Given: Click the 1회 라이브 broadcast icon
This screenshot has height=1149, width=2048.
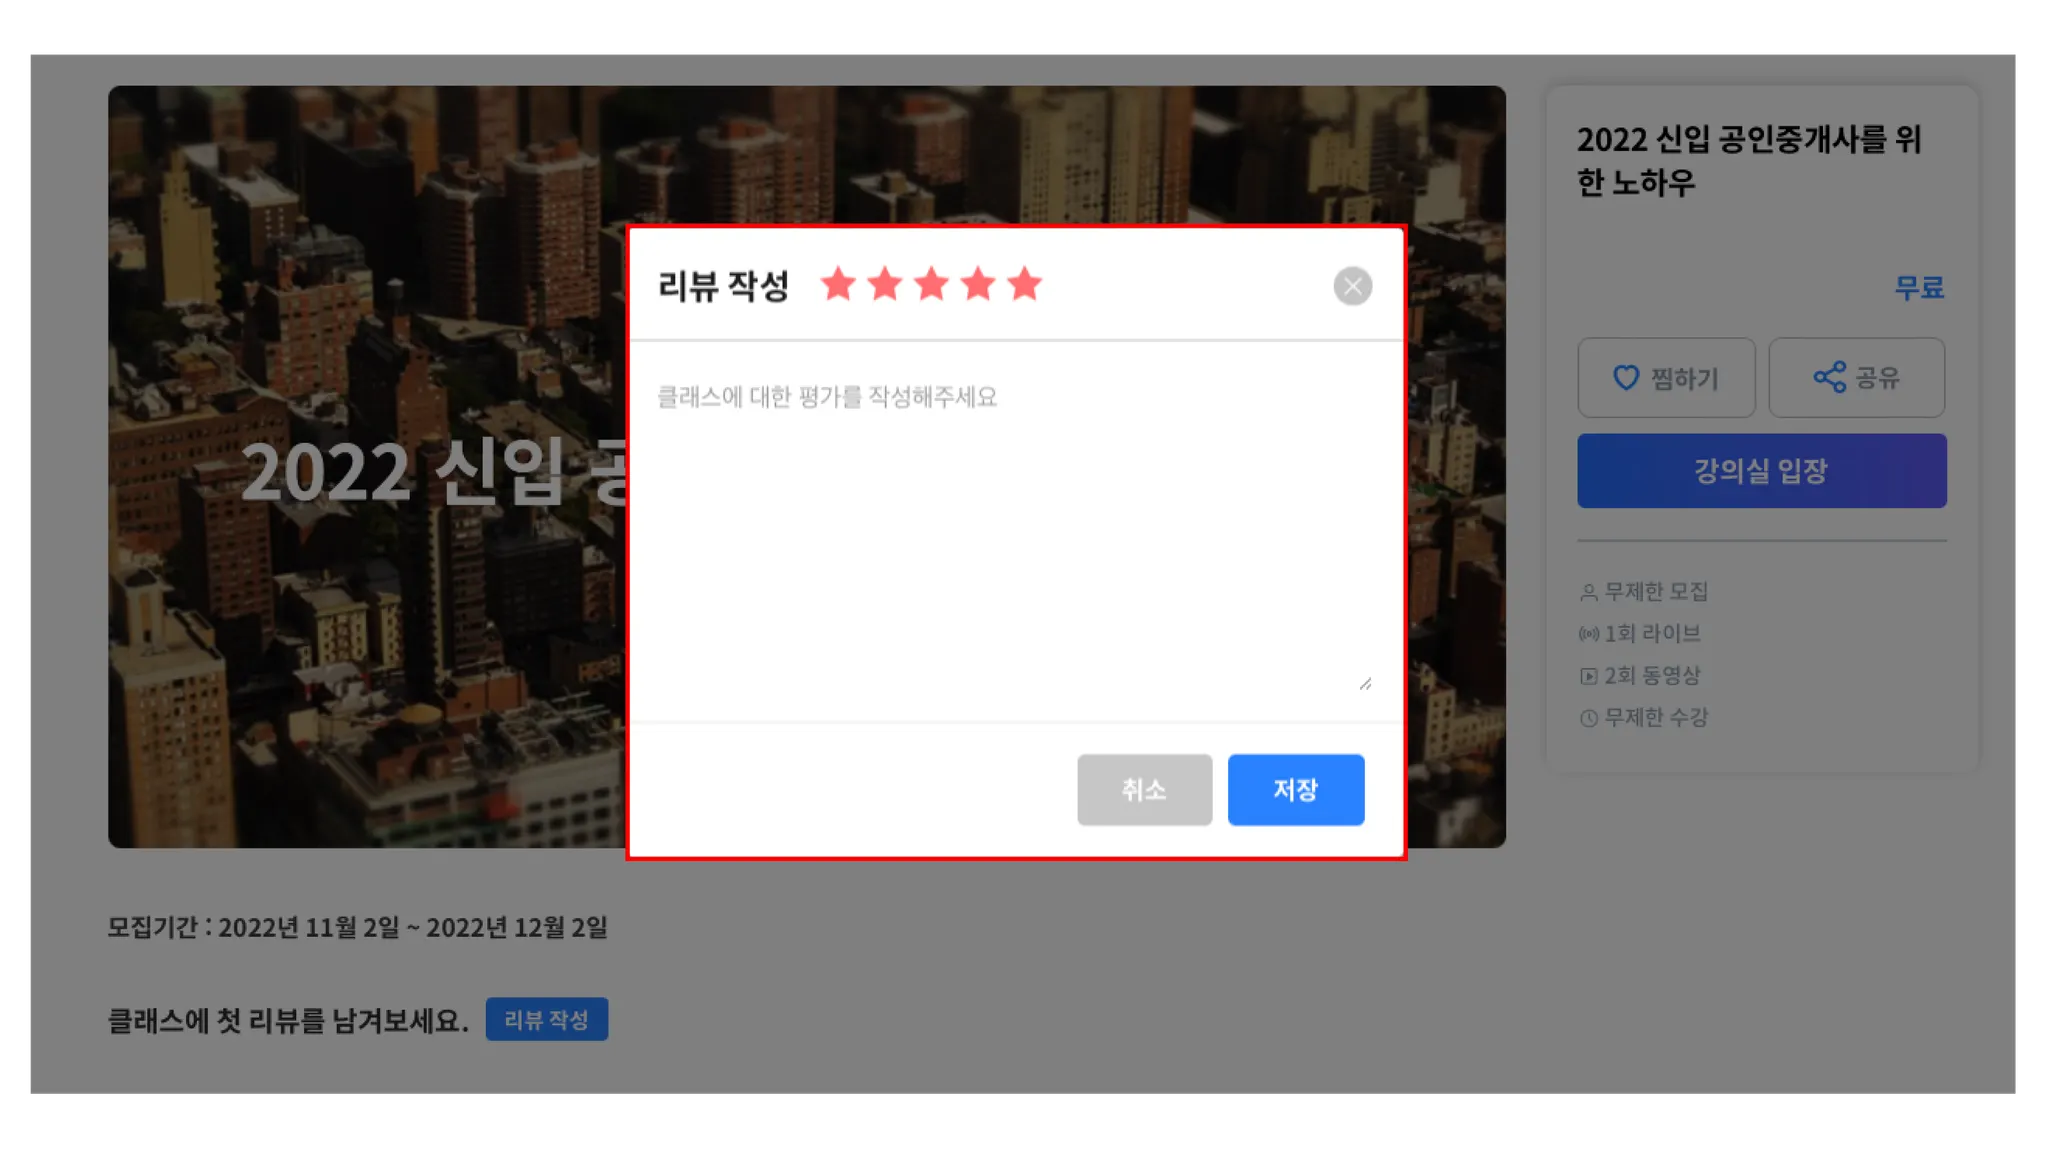Looking at the screenshot, I should tap(1588, 634).
